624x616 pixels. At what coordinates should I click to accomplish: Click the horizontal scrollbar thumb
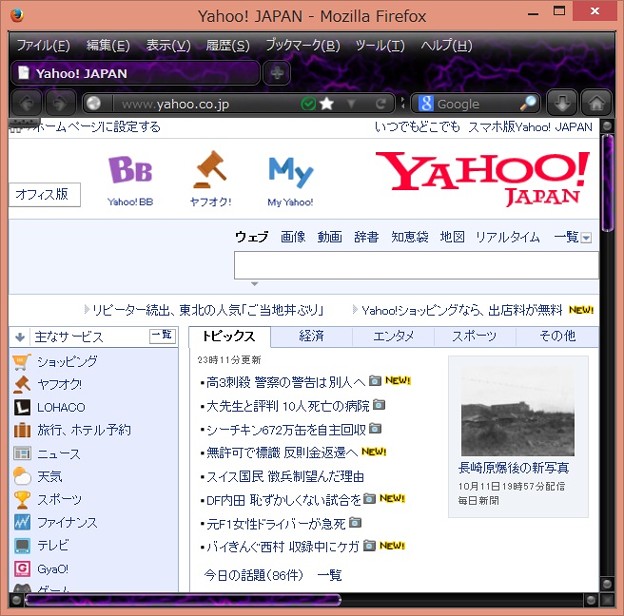183,600
